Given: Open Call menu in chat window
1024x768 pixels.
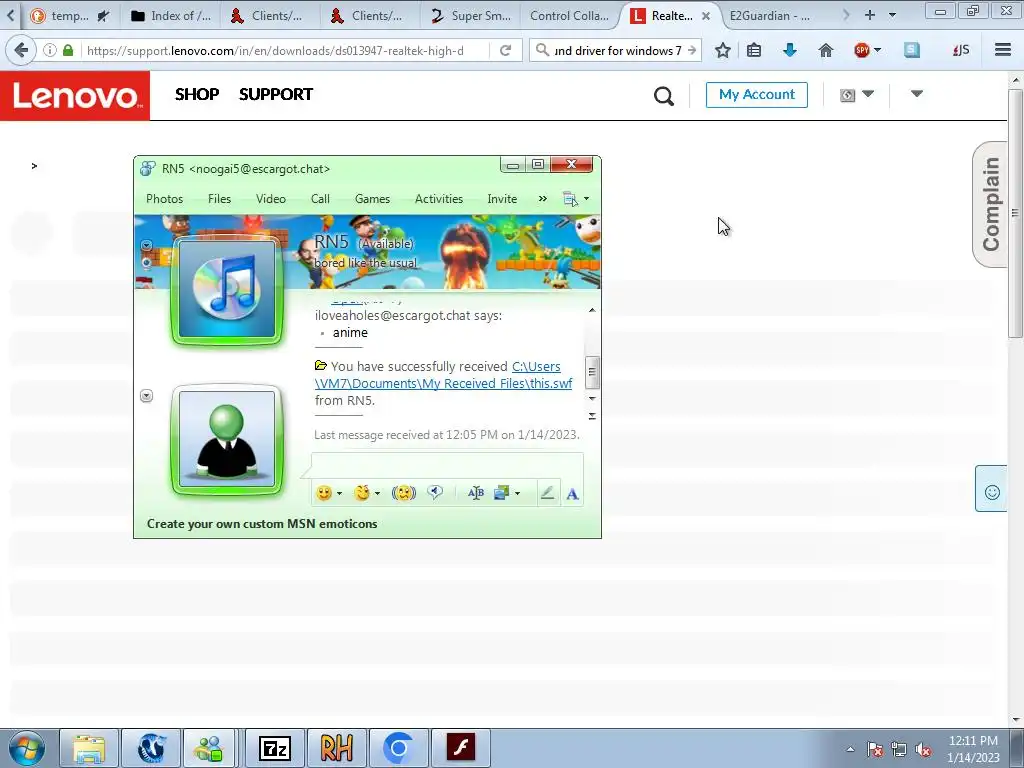Looking at the screenshot, I should tap(320, 199).
